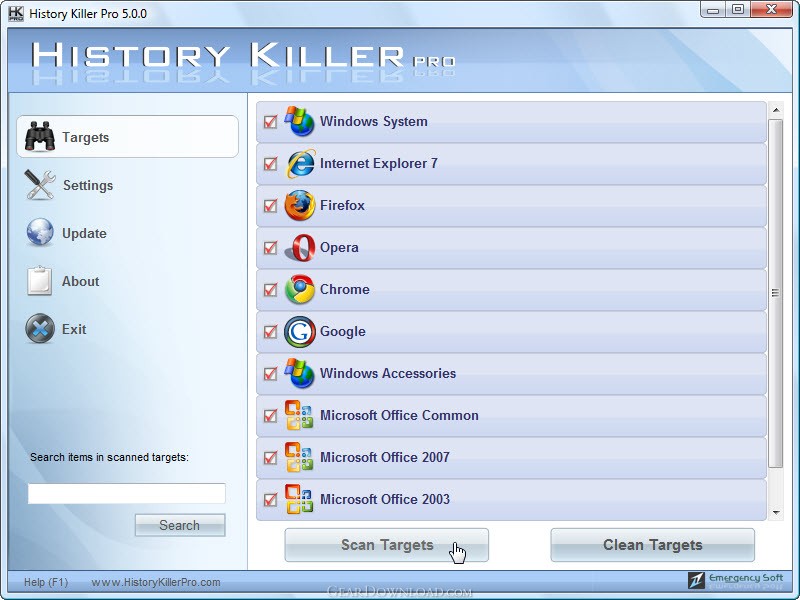Click the globe icon beside Update
Screen dimensions: 800x600
tap(40, 232)
